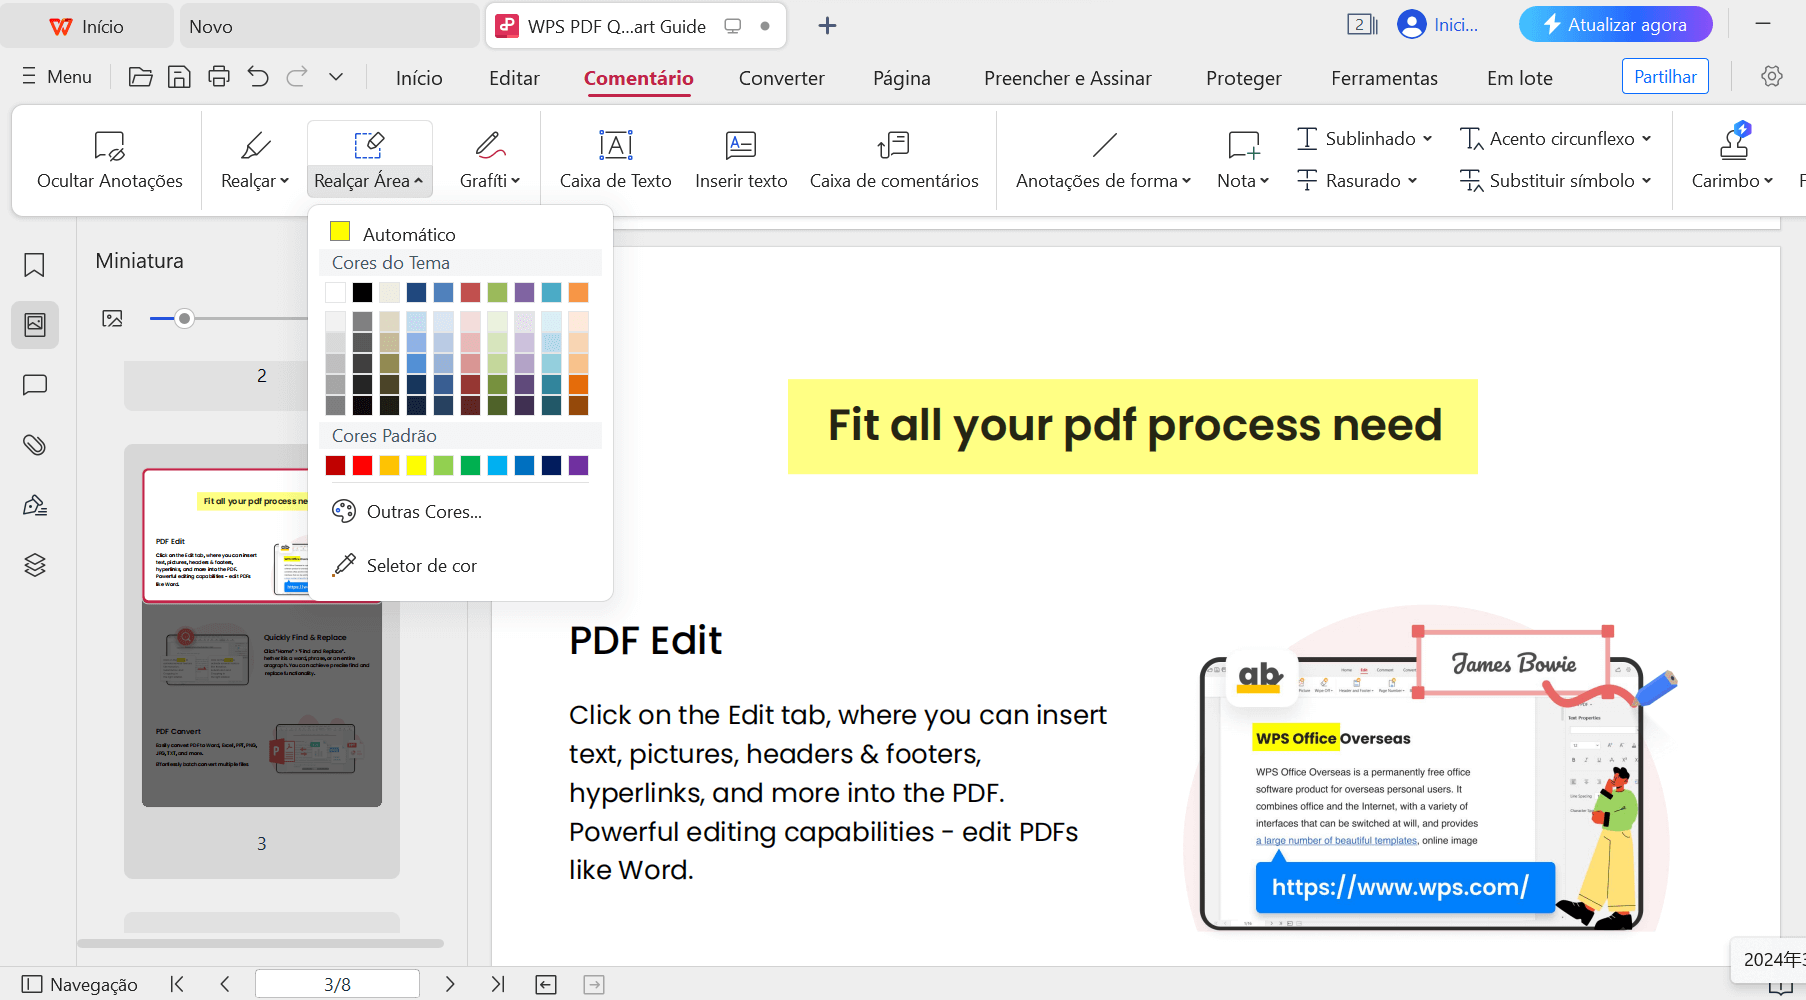The image size is (1806, 1000).
Task: Click the Atualizar agora button
Action: [1614, 24]
